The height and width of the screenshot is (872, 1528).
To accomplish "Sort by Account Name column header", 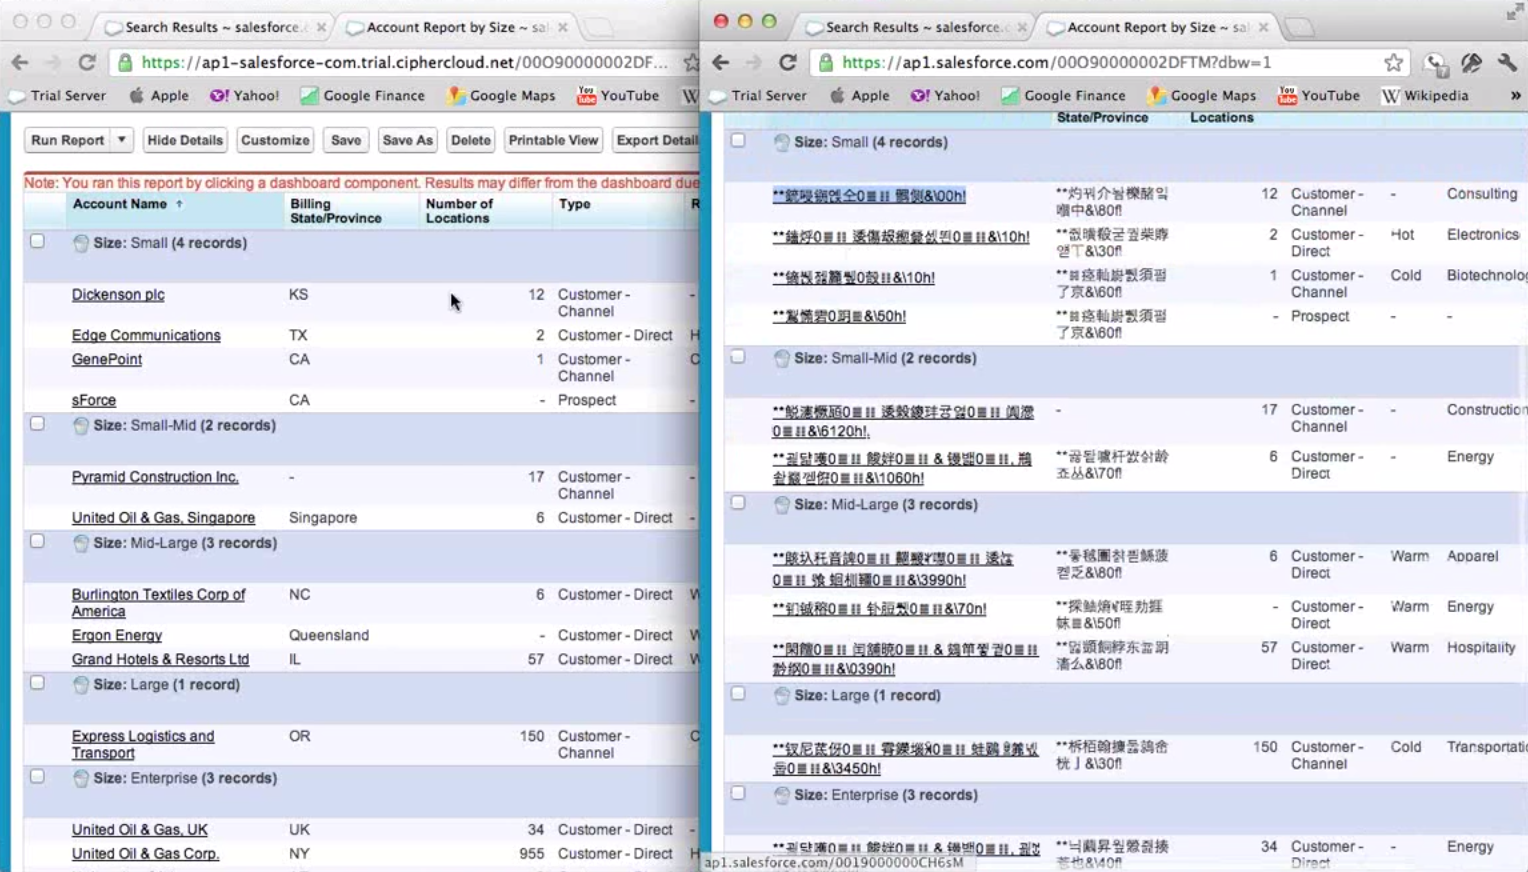I will pos(120,204).
